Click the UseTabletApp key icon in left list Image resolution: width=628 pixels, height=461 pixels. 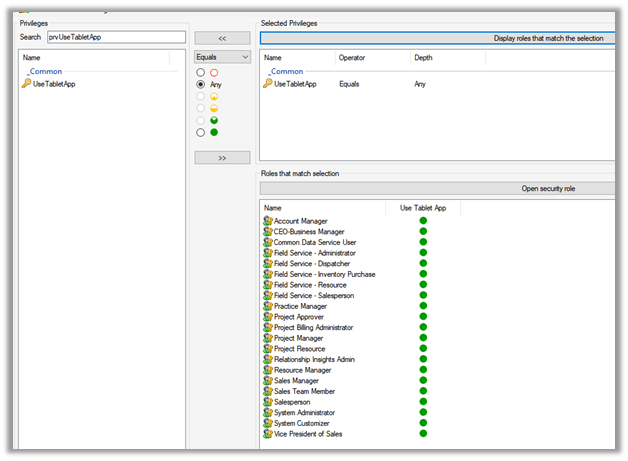click(26, 84)
